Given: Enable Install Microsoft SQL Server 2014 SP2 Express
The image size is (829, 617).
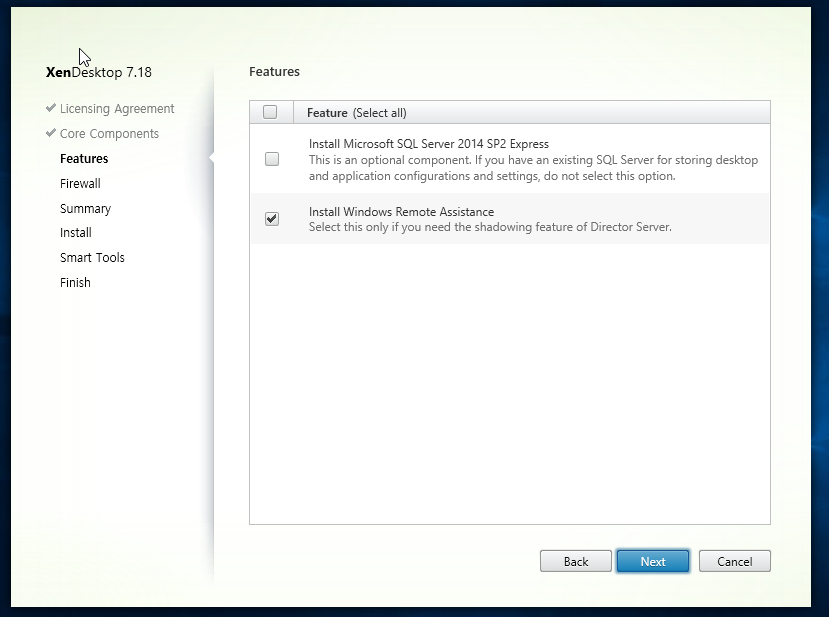Looking at the screenshot, I should pyautogui.click(x=272, y=159).
